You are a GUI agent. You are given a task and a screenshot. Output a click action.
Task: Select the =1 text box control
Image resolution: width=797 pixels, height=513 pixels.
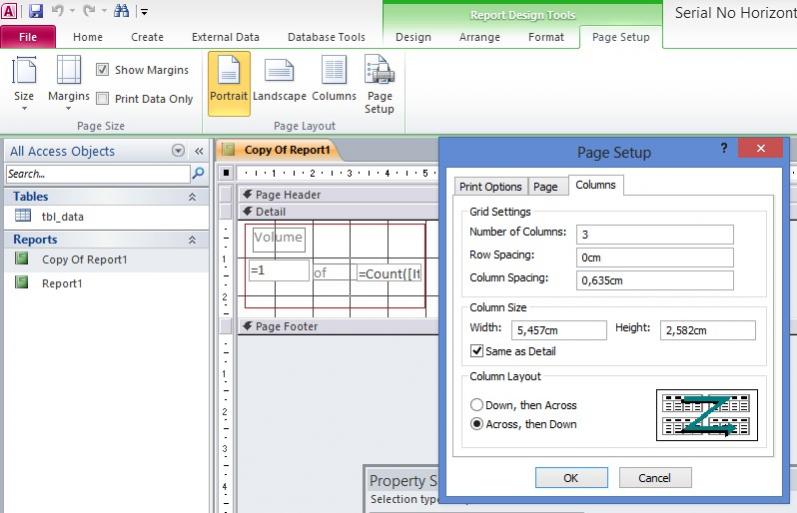tap(279, 270)
